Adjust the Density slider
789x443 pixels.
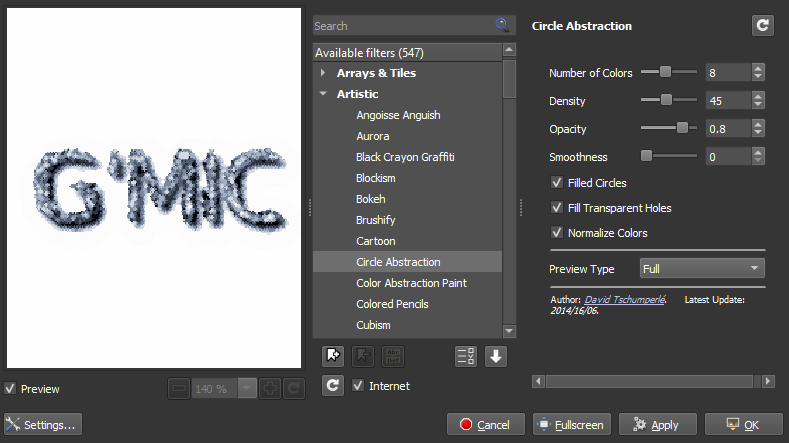click(x=668, y=100)
